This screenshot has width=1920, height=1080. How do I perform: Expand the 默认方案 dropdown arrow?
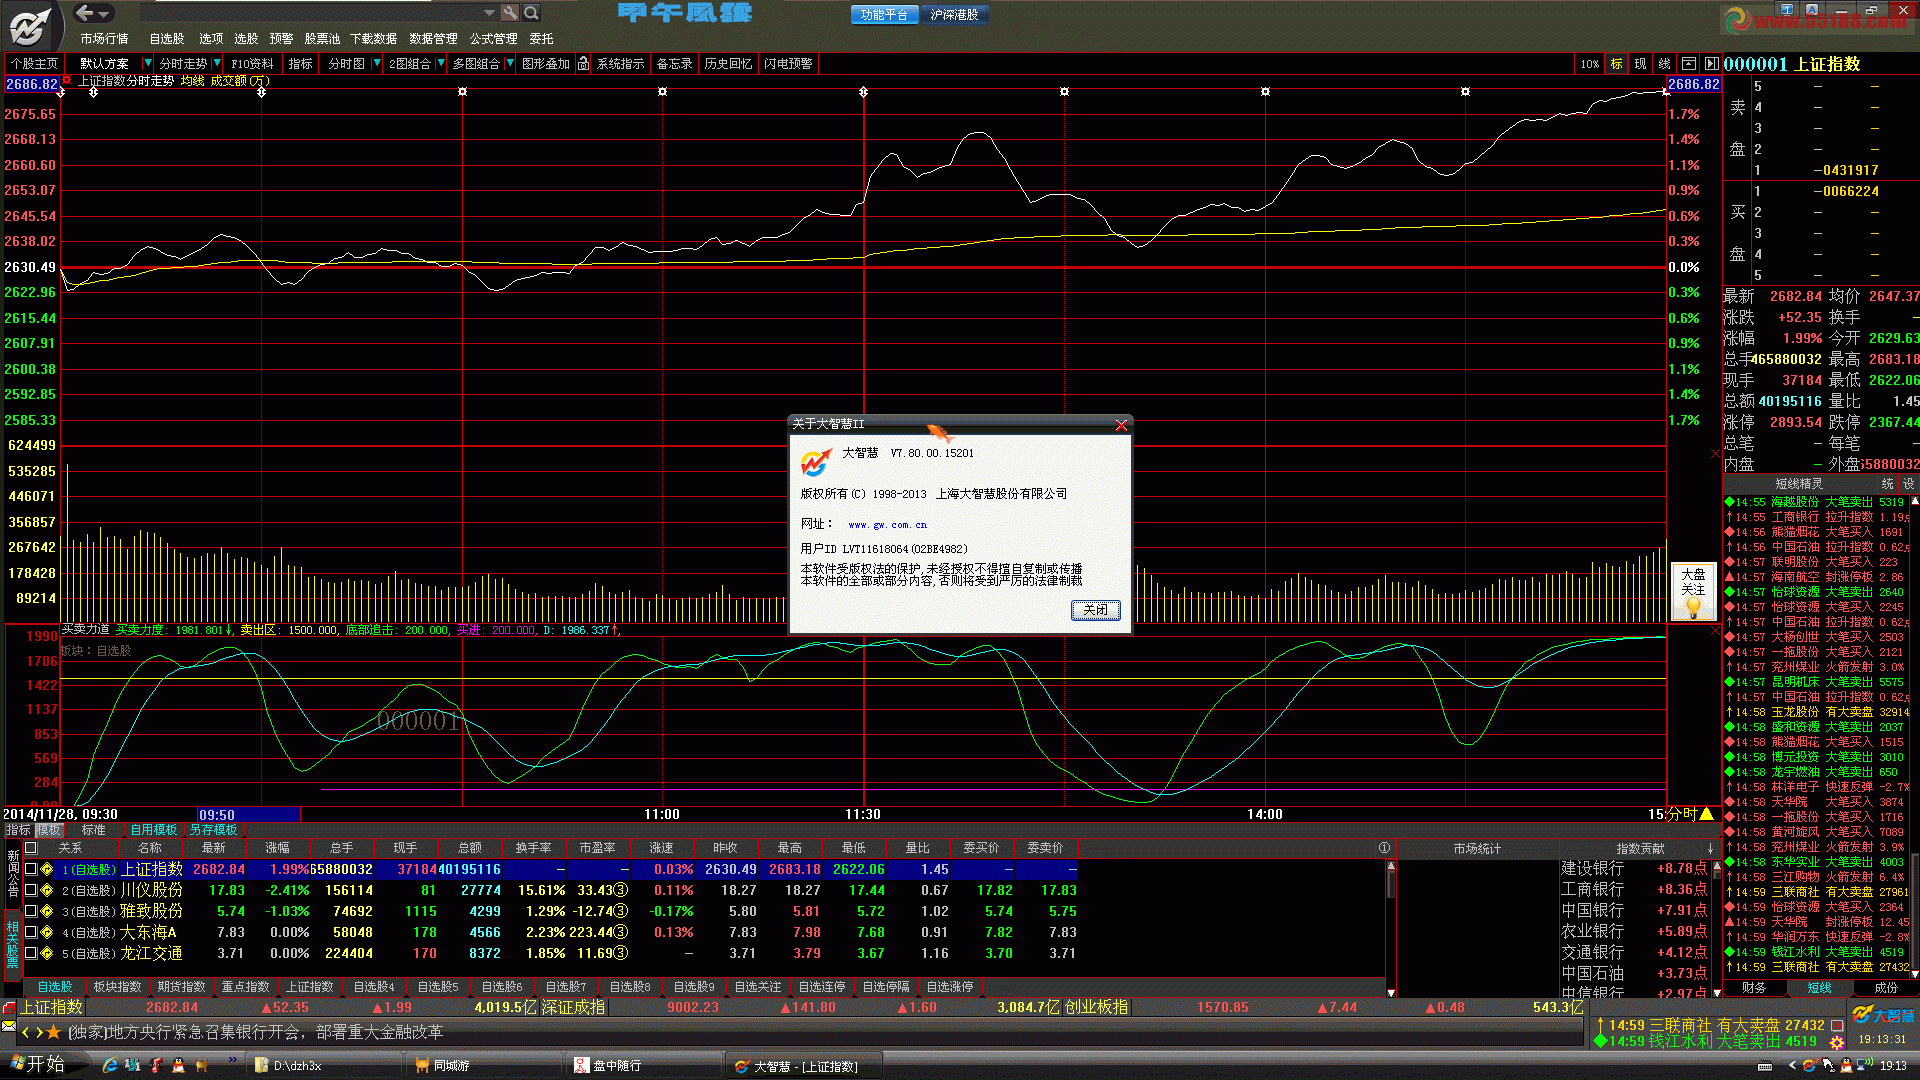146,64
